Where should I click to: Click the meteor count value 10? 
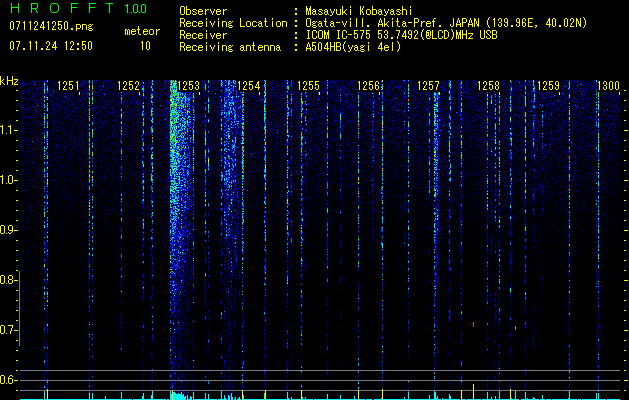pos(145,46)
